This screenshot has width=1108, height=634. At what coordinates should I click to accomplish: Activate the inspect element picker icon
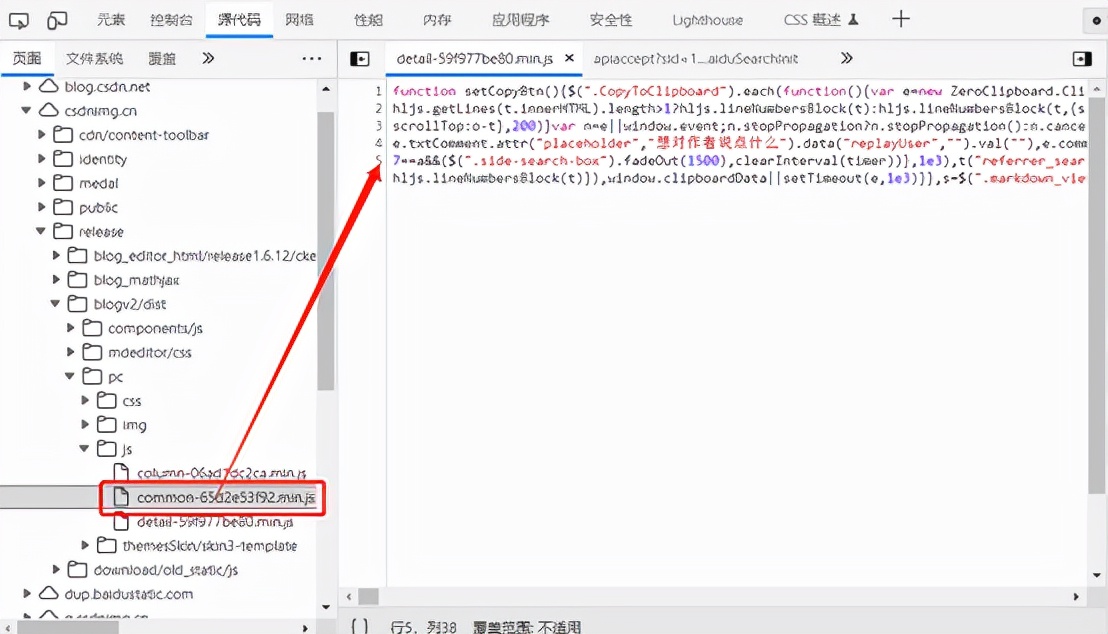point(19,20)
